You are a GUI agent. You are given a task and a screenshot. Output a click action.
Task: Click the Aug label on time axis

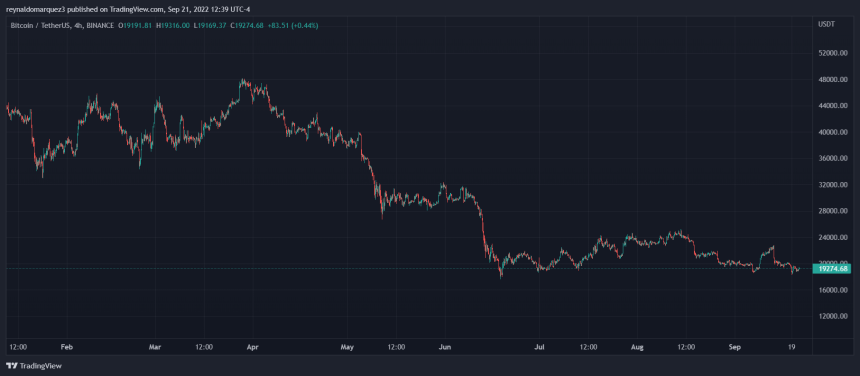637,347
